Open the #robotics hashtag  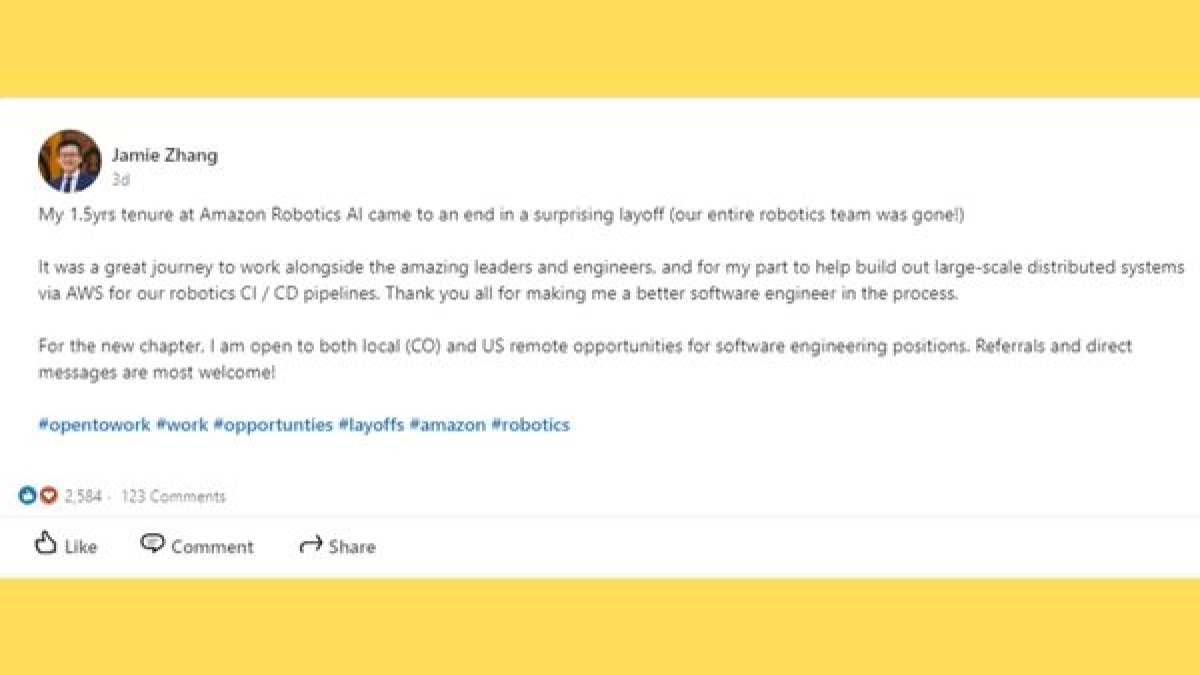530,425
